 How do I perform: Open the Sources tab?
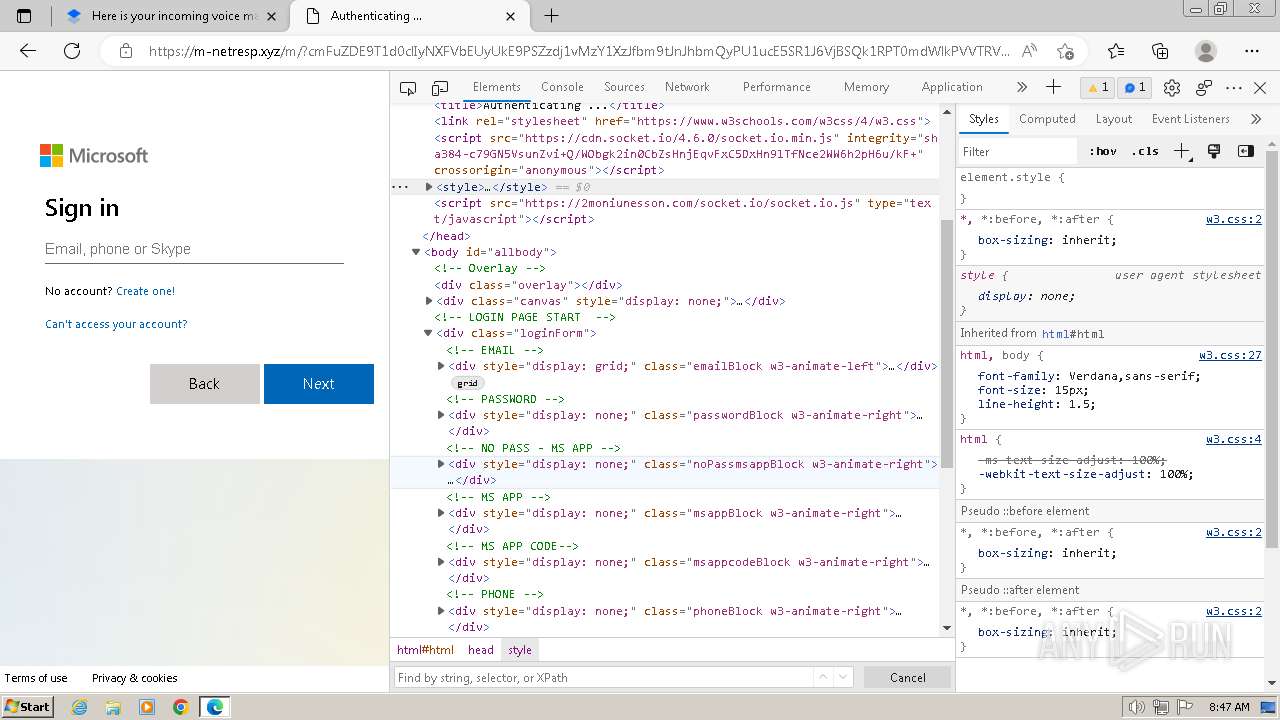pyautogui.click(x=624, y=87)
